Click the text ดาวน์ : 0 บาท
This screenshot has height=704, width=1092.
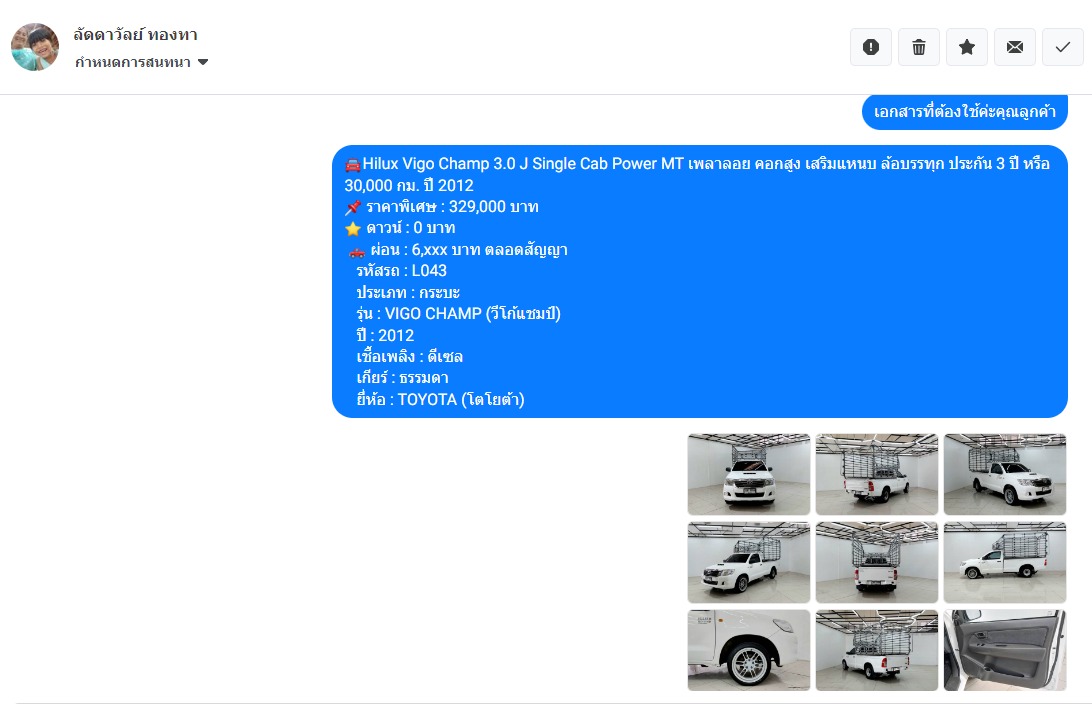click(x=410, y=228)
